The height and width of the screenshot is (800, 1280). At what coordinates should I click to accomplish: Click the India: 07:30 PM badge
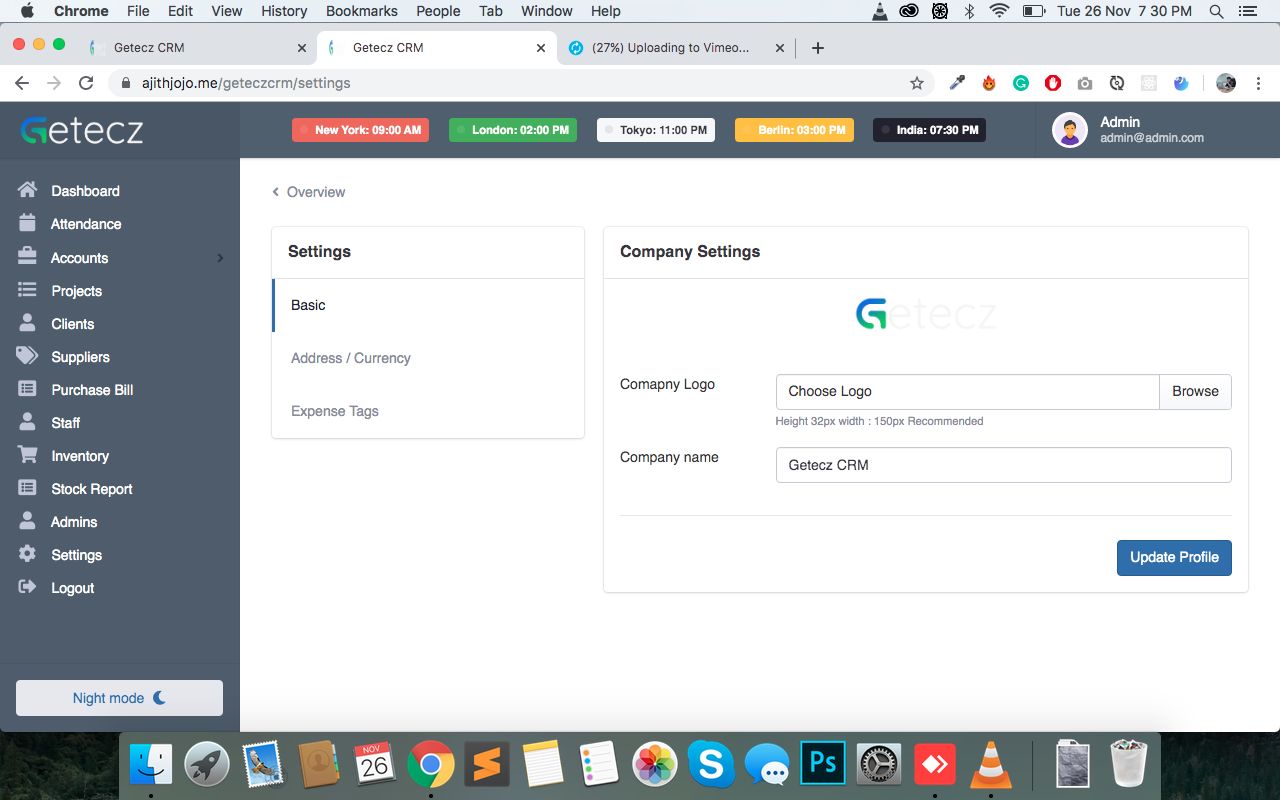point(929,130)
